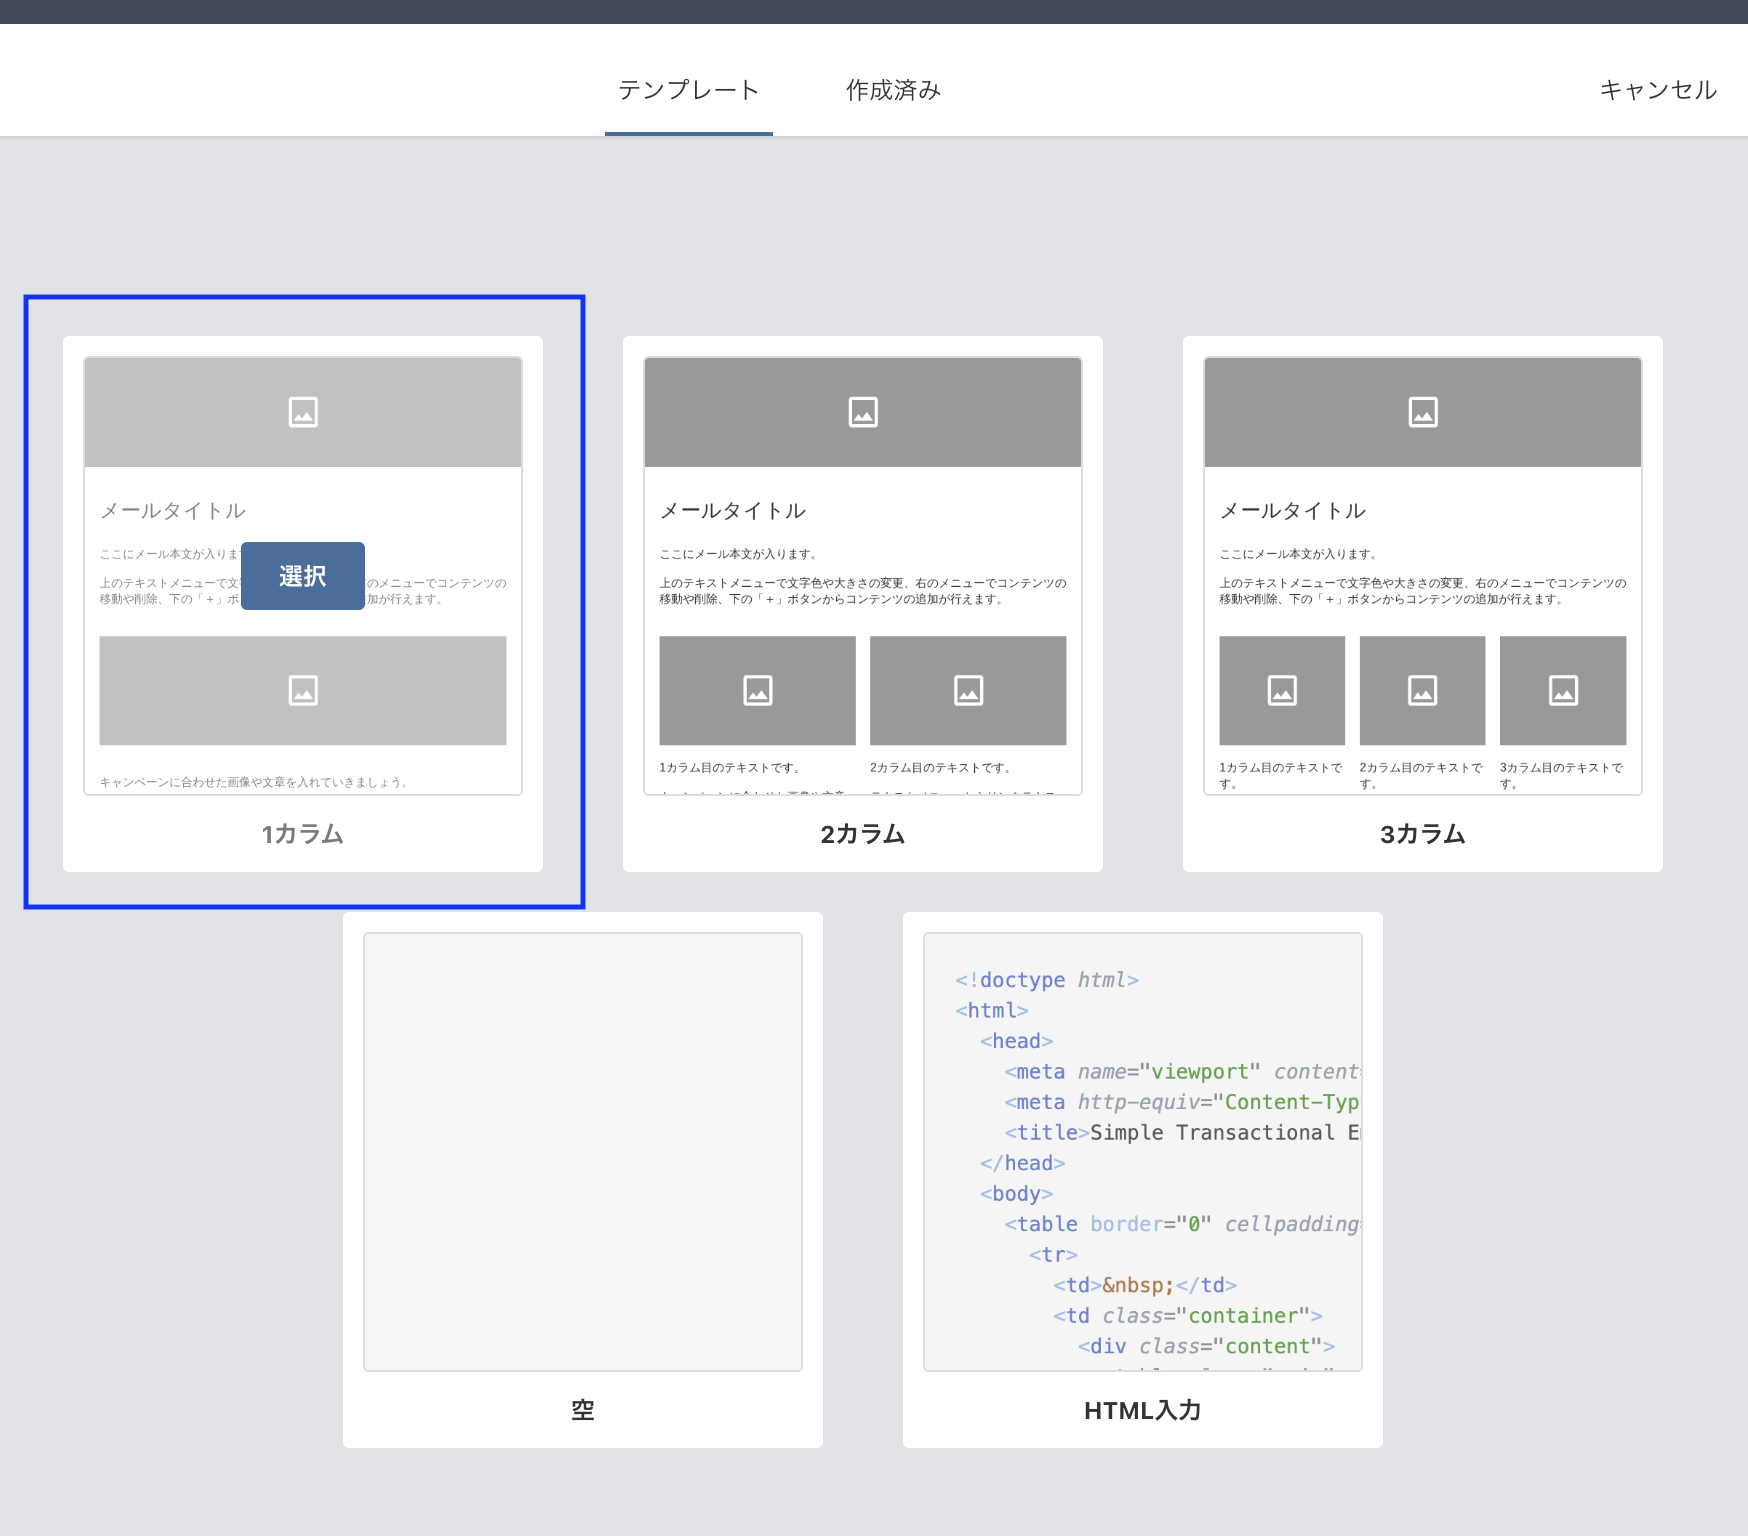Click the 1カラム template label

coord(302,834)
